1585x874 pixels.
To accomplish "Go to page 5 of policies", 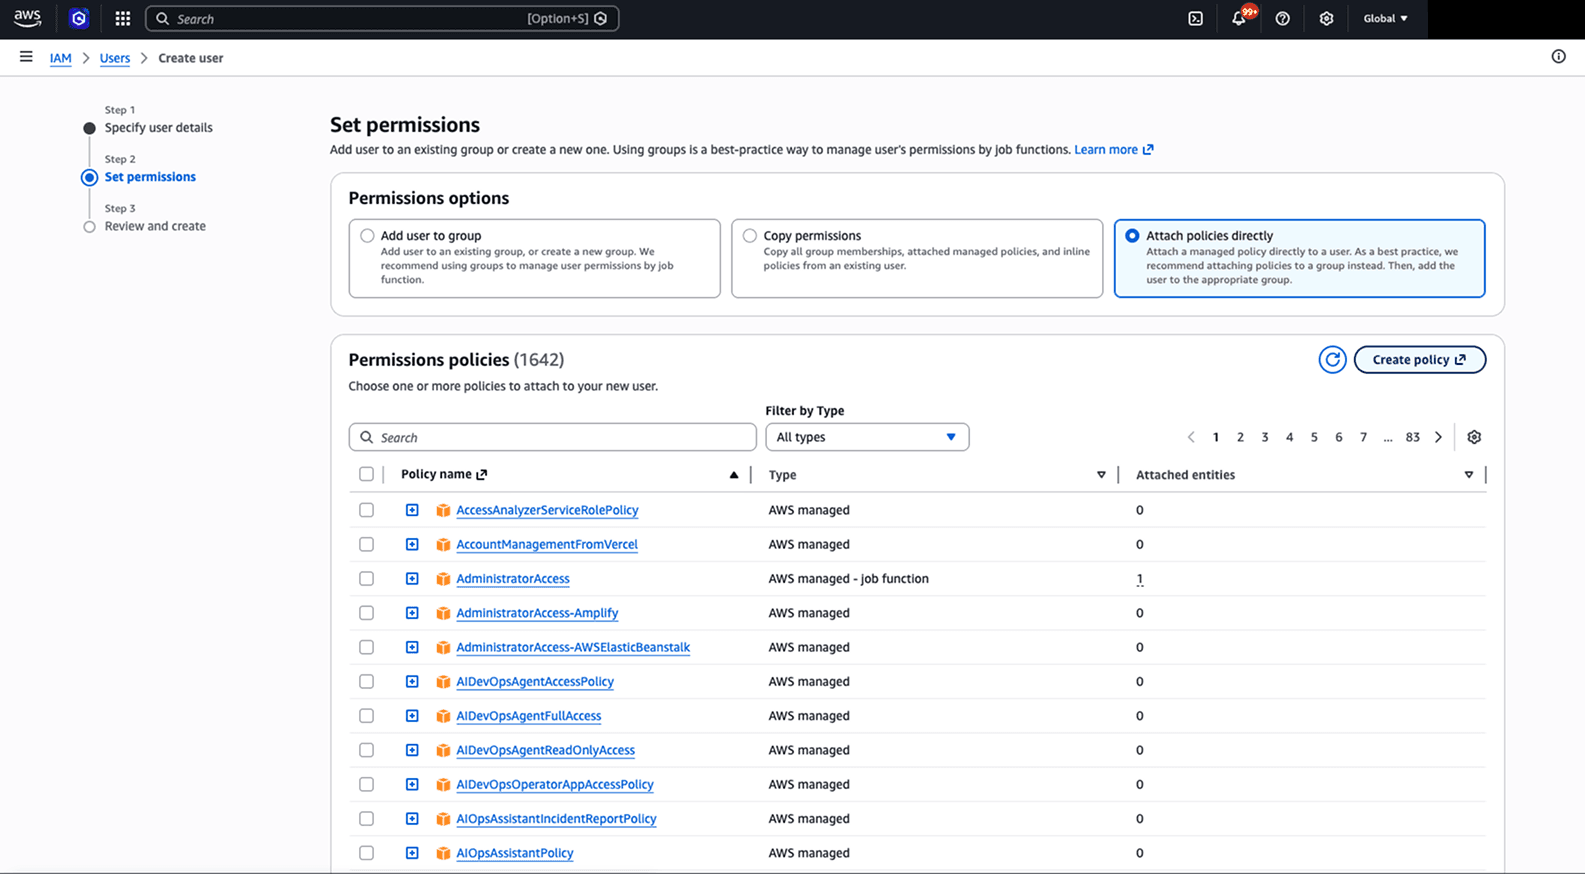I will click(1314, 437).
